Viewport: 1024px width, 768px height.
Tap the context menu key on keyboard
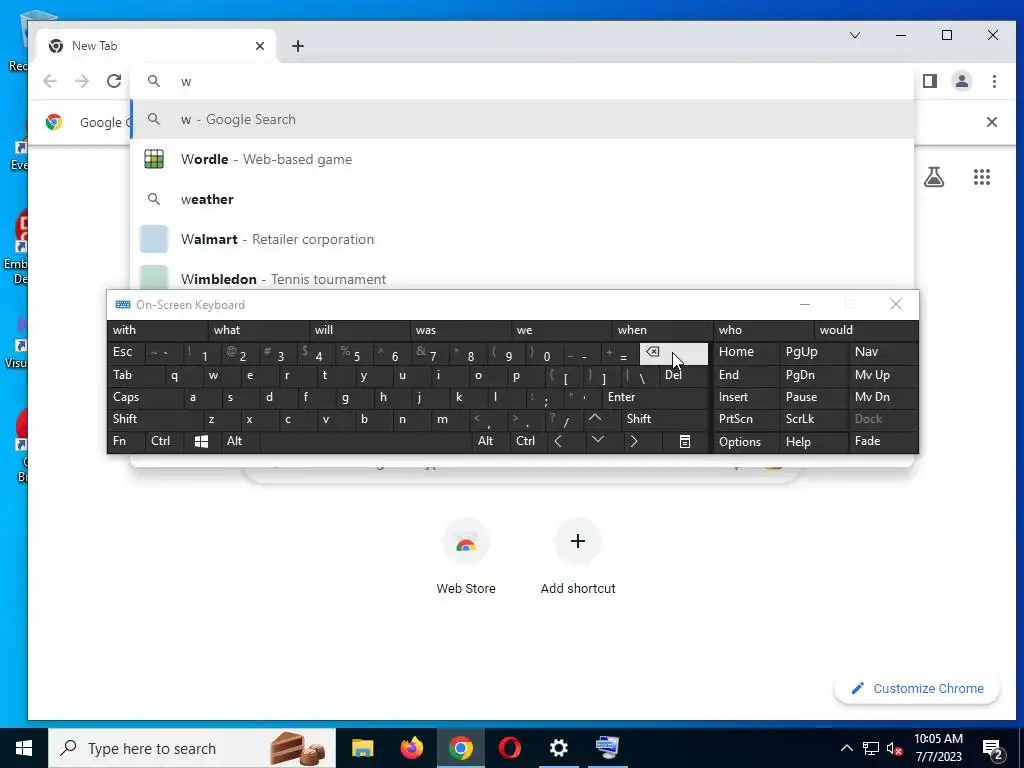(684, 441)
